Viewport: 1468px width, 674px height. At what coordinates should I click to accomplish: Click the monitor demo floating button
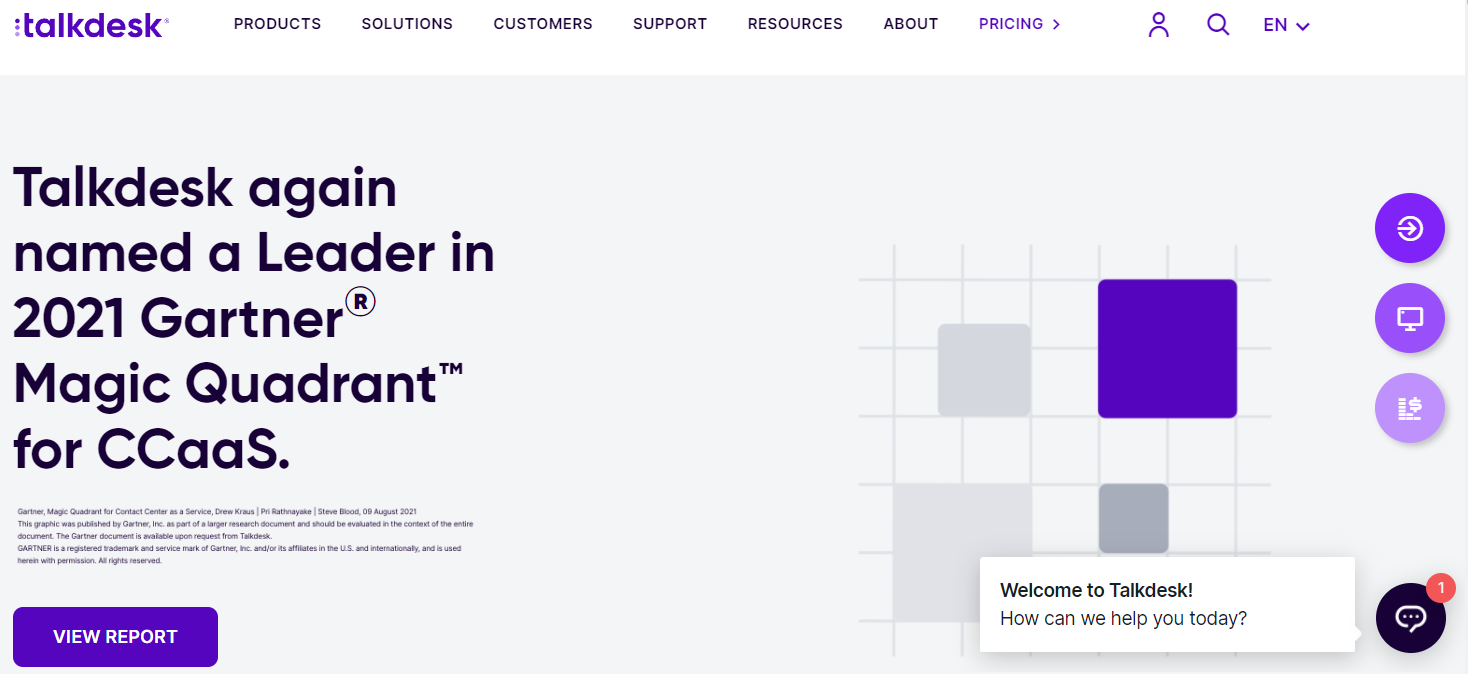(x=1410, y=318)
